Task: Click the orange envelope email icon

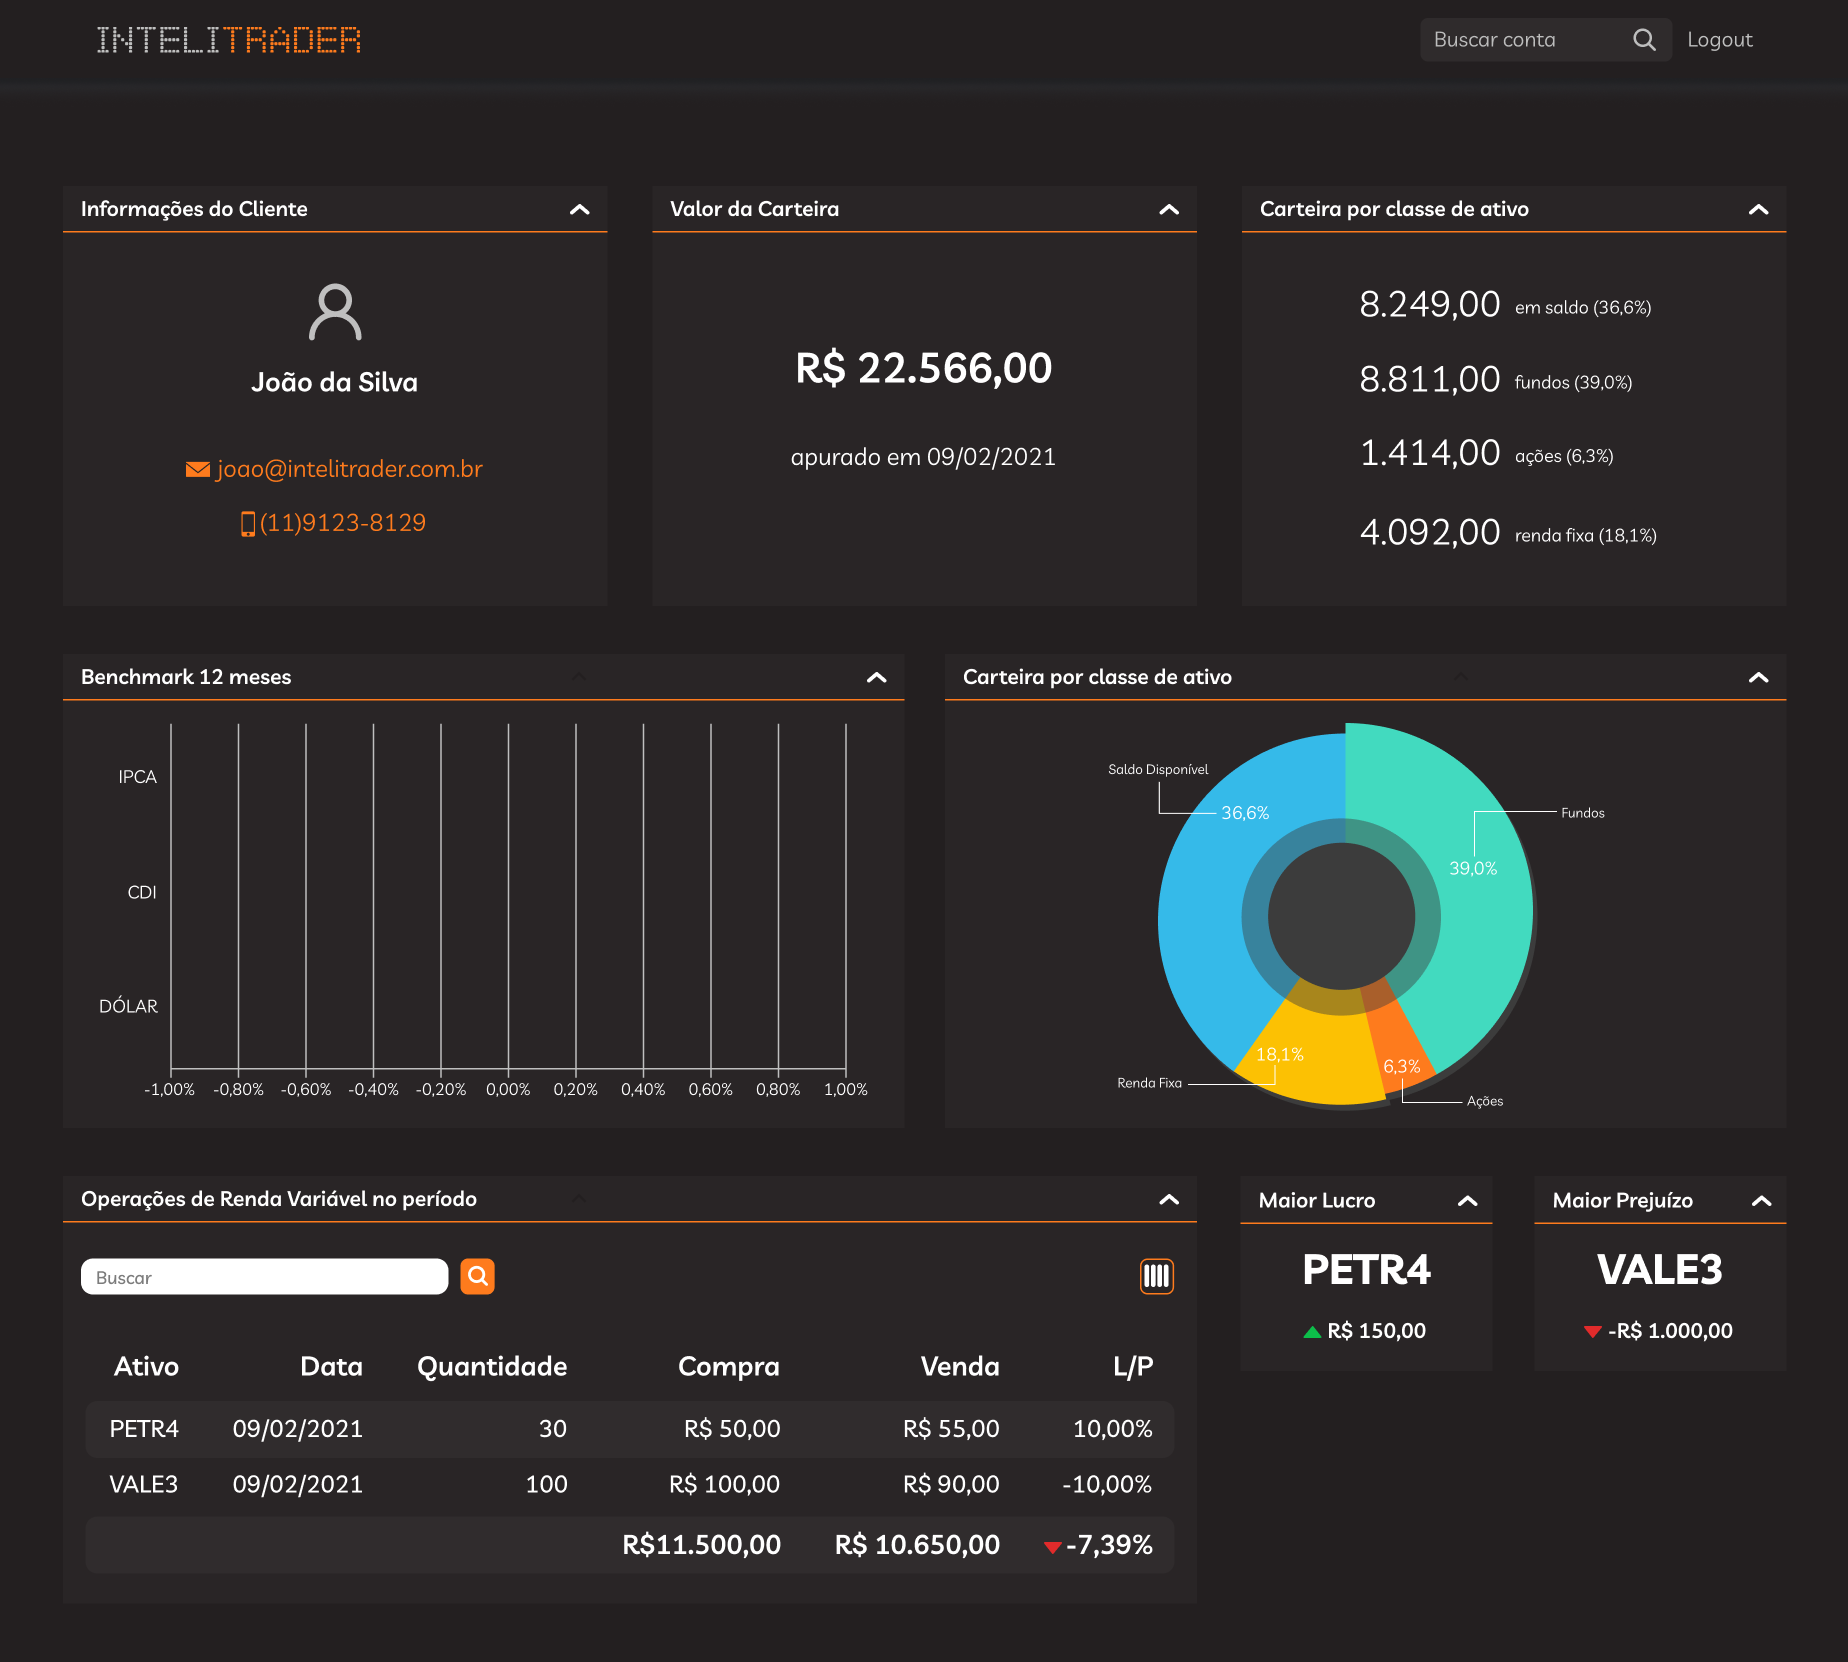Action: [198, 469]
